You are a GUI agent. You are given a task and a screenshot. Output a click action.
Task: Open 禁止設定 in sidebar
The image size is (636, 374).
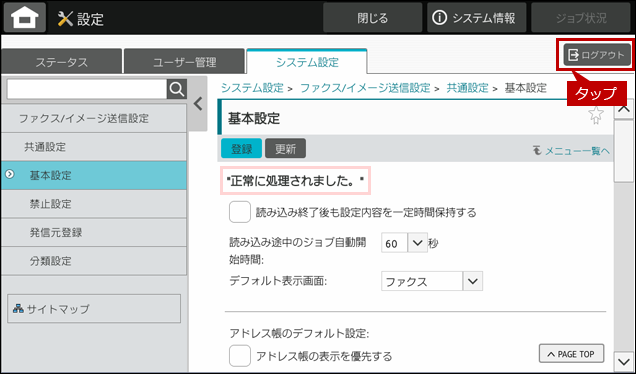point(94,204)
